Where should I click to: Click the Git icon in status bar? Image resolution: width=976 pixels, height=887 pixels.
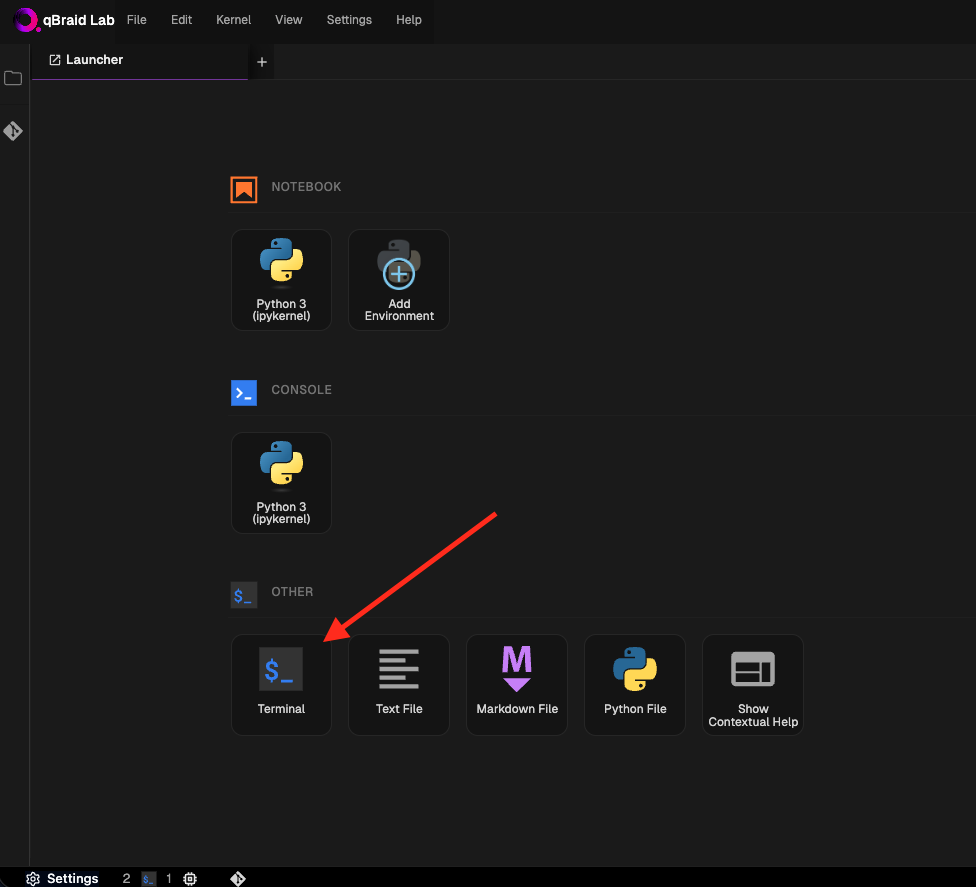238,879
